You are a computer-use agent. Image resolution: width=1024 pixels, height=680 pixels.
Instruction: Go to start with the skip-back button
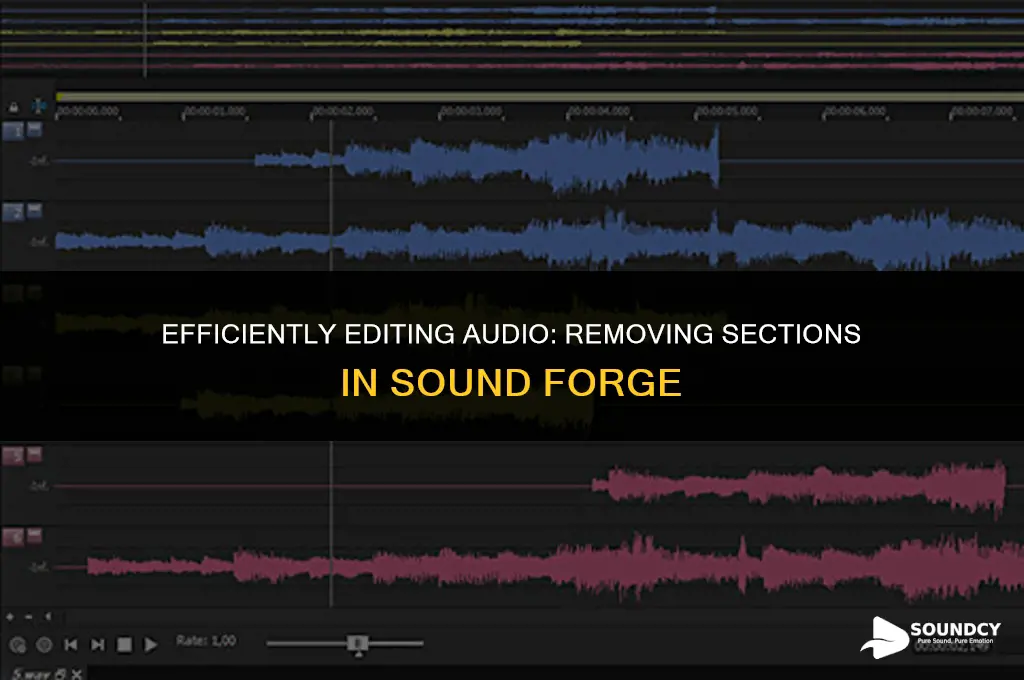click(71, 645)
